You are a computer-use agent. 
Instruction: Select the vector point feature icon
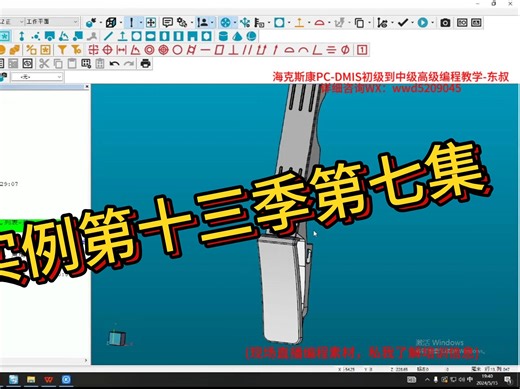[x=22, y=36]
